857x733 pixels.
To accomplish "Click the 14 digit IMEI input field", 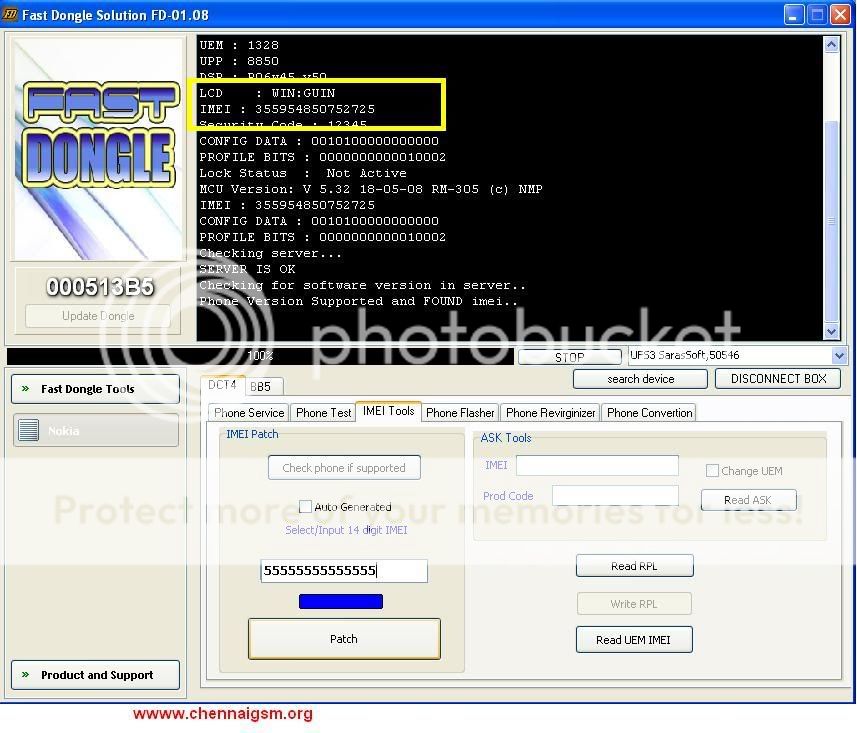I will (344, 571).
